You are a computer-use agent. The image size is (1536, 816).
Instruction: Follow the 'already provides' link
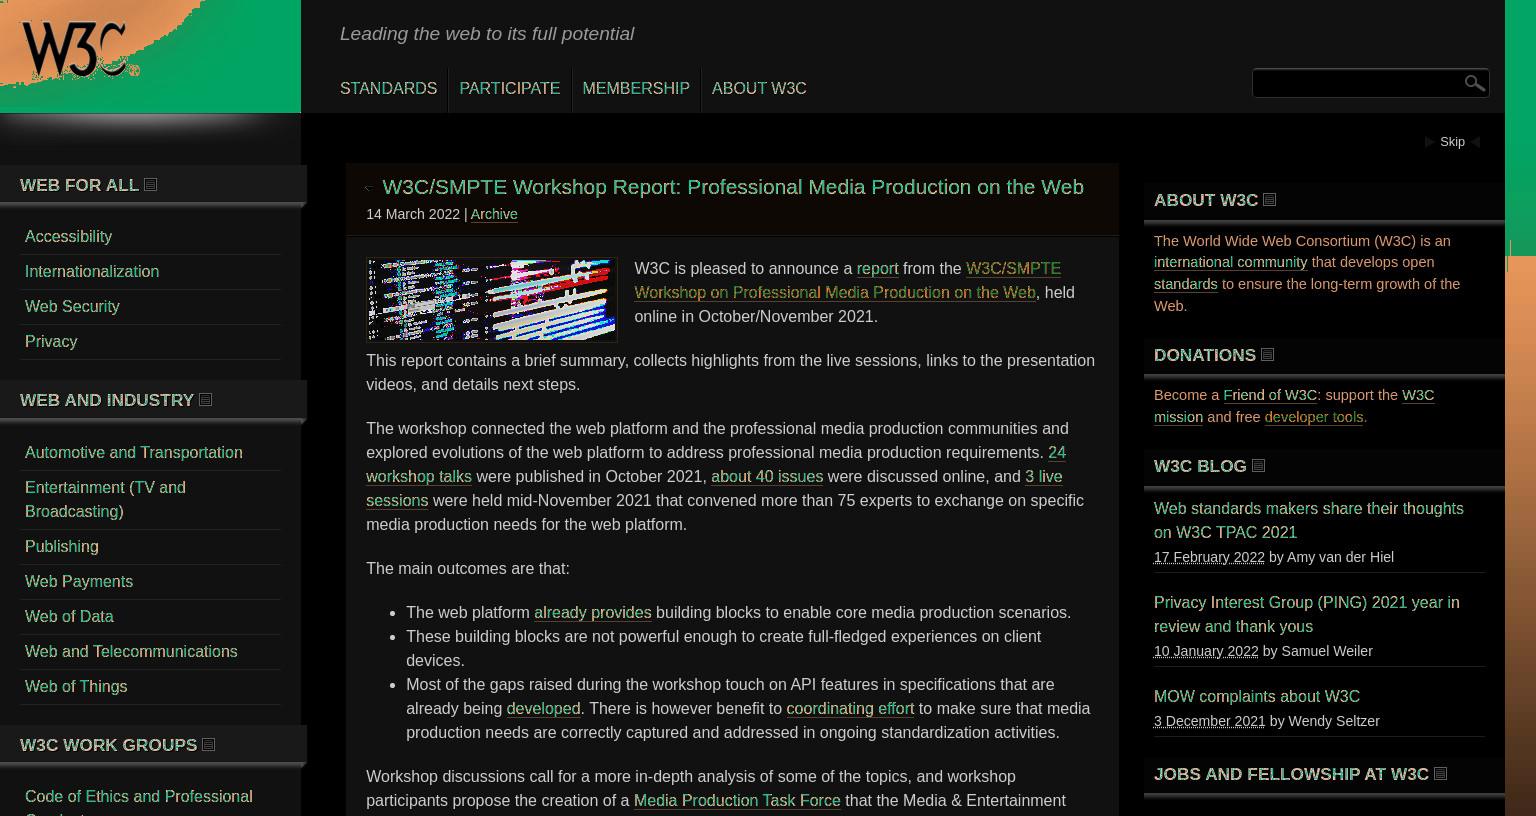coord(592,612)
